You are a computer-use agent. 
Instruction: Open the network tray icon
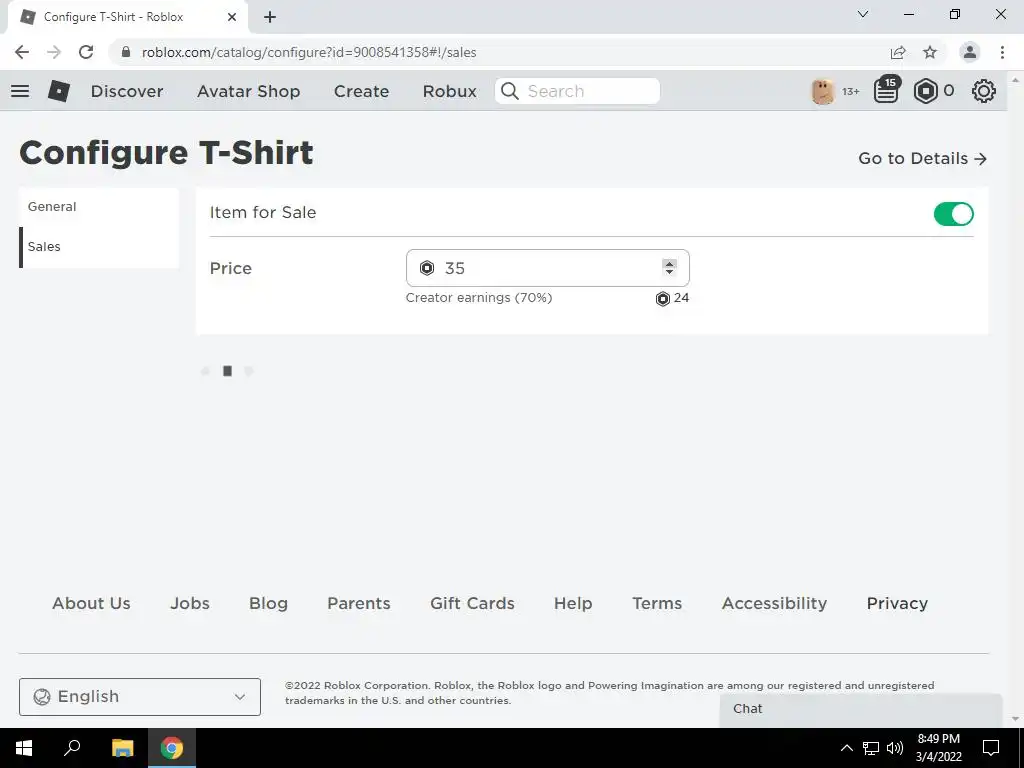871,748
